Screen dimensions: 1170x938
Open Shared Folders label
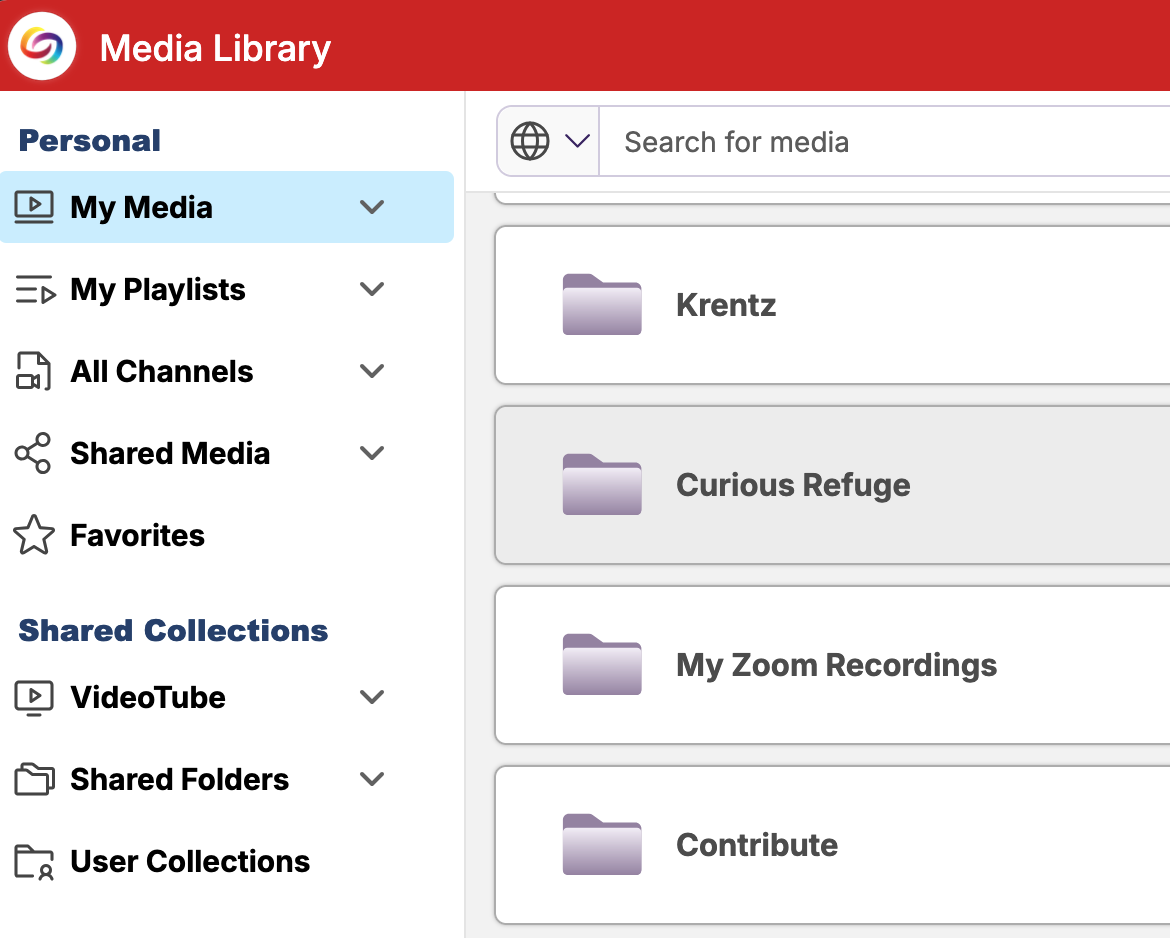click(179, 779)
